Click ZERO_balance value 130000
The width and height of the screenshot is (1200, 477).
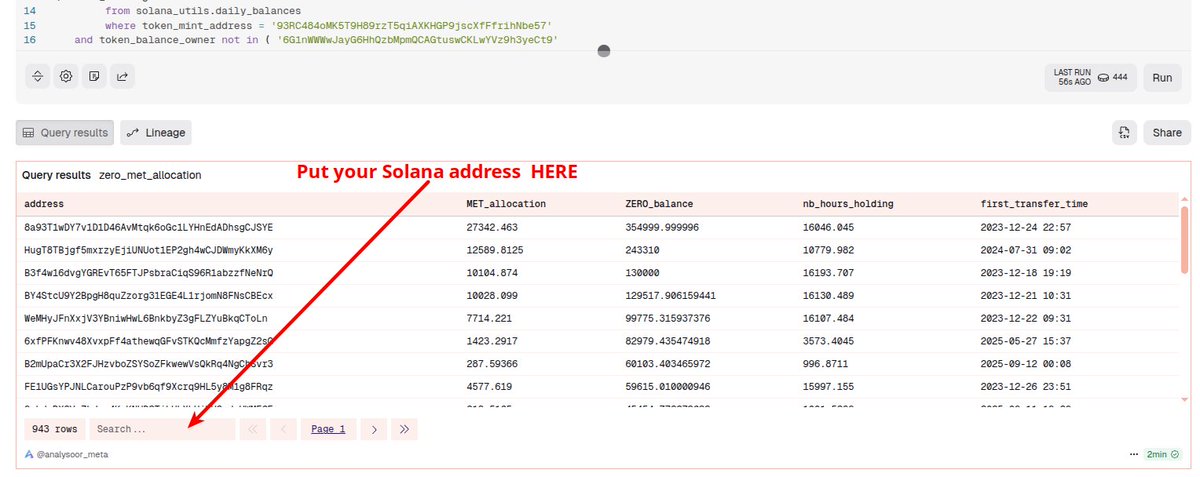click(x=641, y=272)
